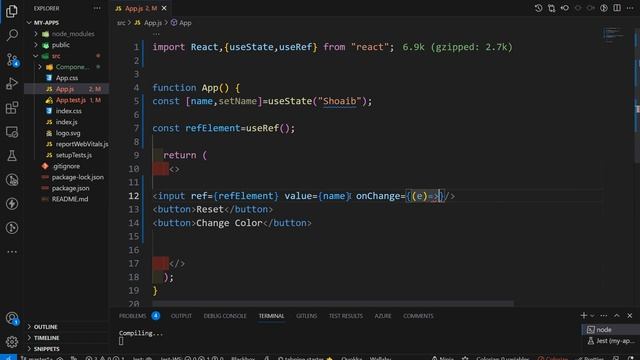Viewport: 640px width, 360px height.
Task: Switch to the GITLENS tab
Action: point(307,316)
